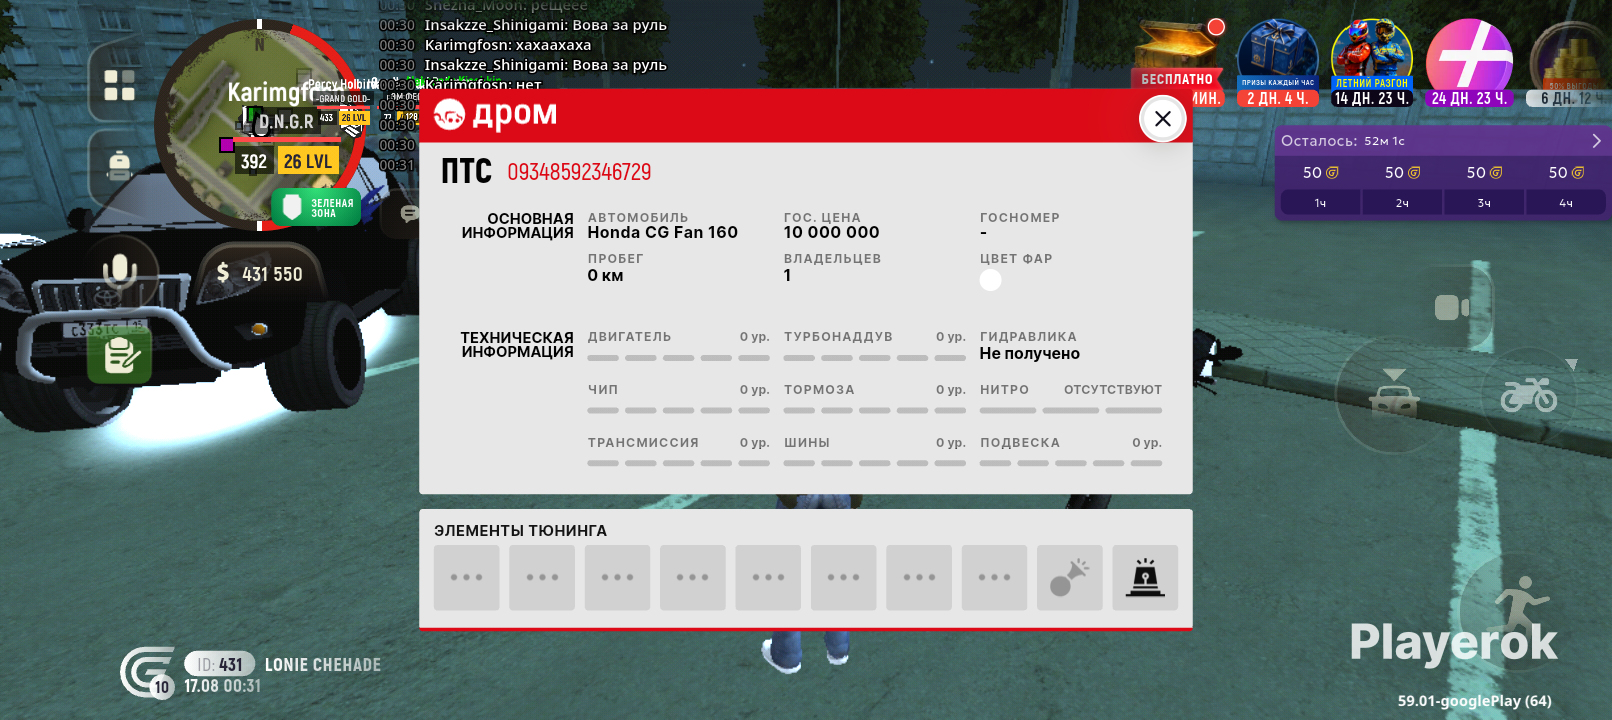
Task: Open the chat bubble icon
Action: 409,213
